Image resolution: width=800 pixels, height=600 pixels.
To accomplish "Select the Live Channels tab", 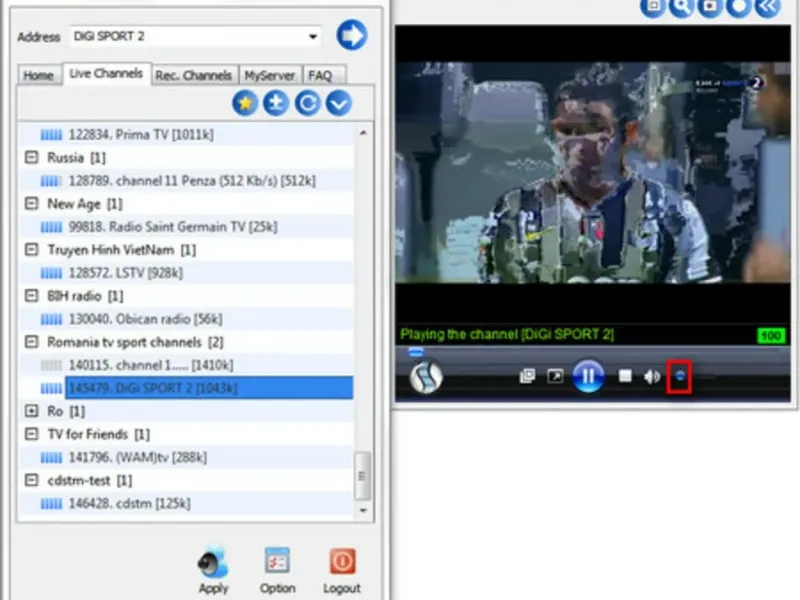I will [106, 73].
